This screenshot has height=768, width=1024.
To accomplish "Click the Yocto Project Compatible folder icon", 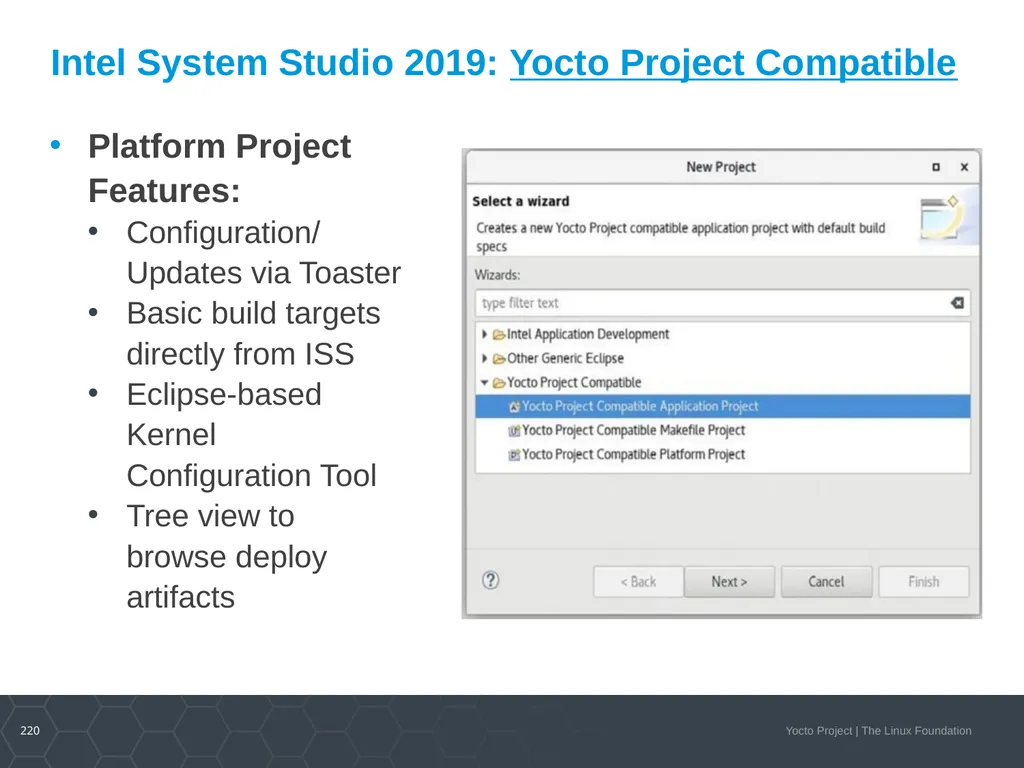I will [499, 383].
